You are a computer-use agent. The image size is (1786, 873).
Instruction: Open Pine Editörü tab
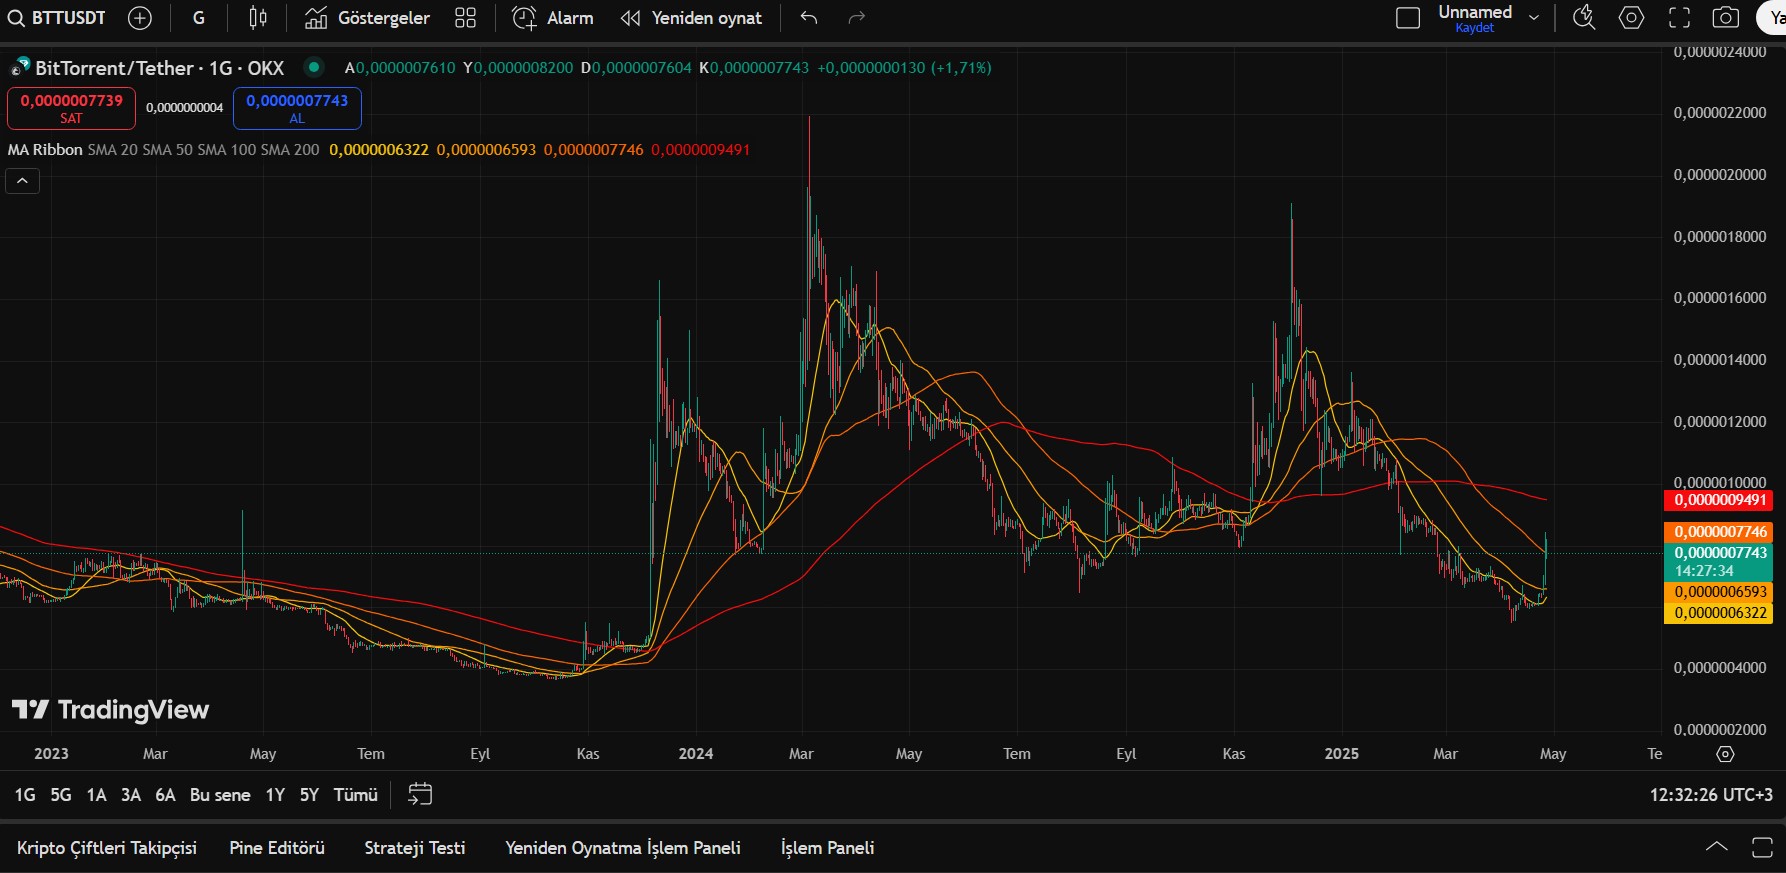pos(277,848)
